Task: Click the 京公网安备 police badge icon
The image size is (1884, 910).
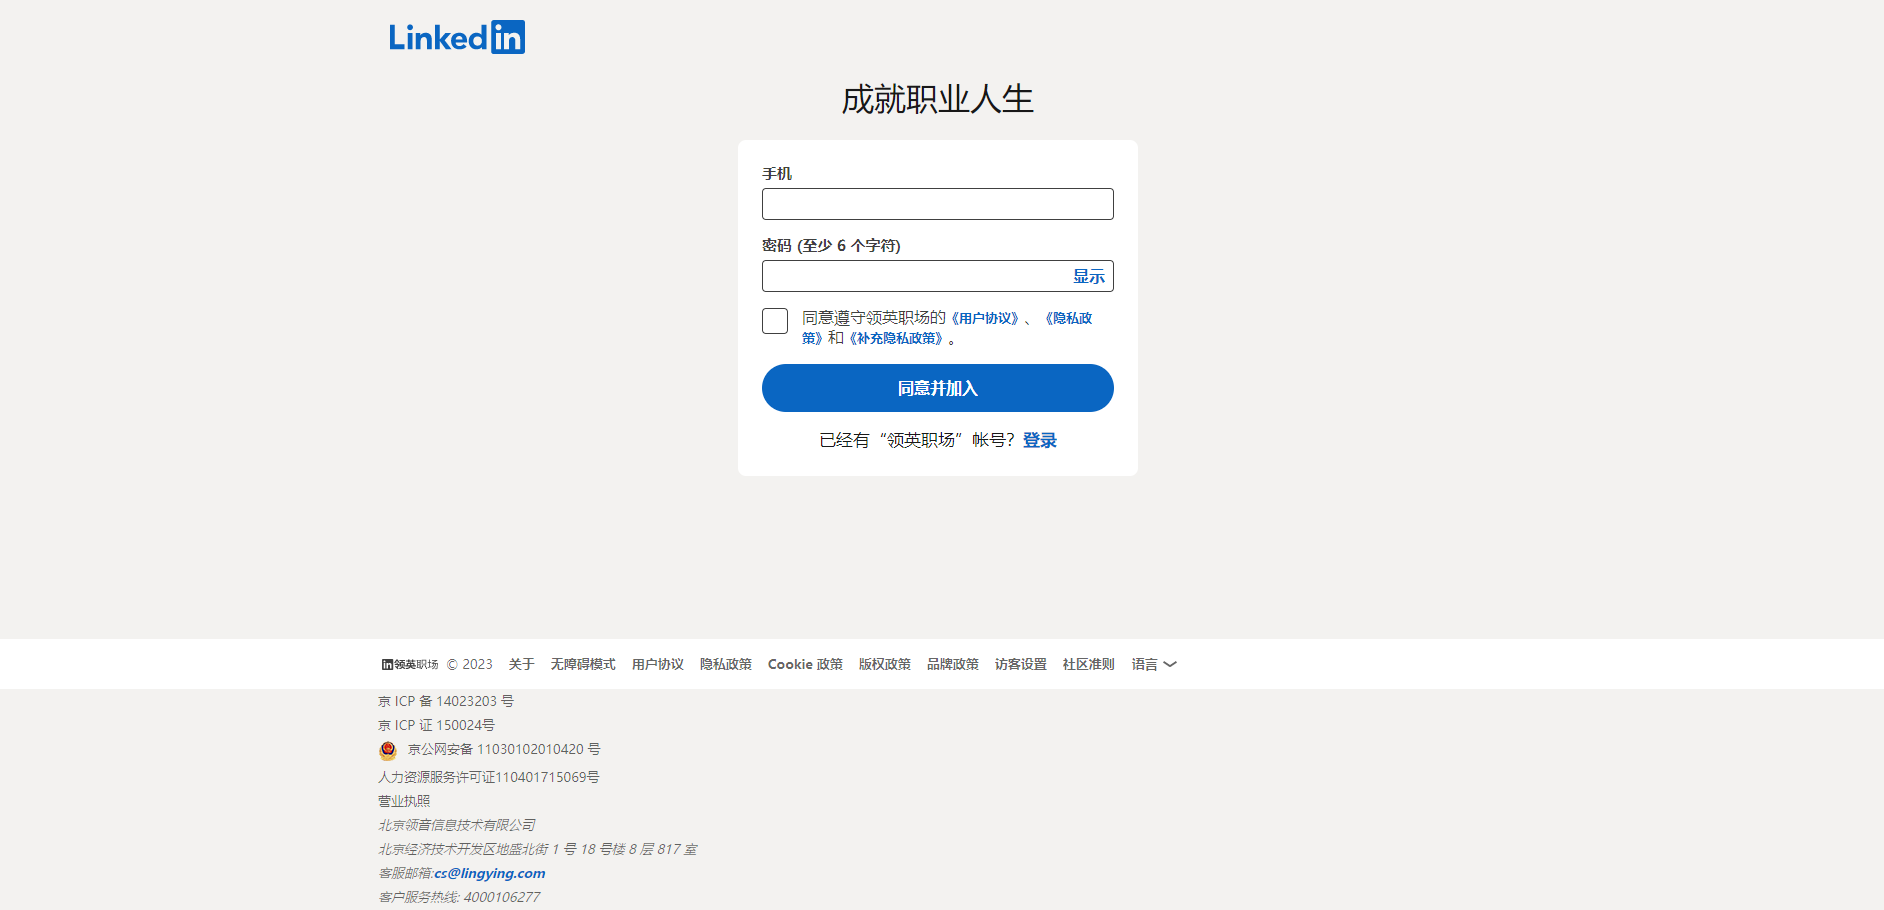Action: click(x=388, y=750)
